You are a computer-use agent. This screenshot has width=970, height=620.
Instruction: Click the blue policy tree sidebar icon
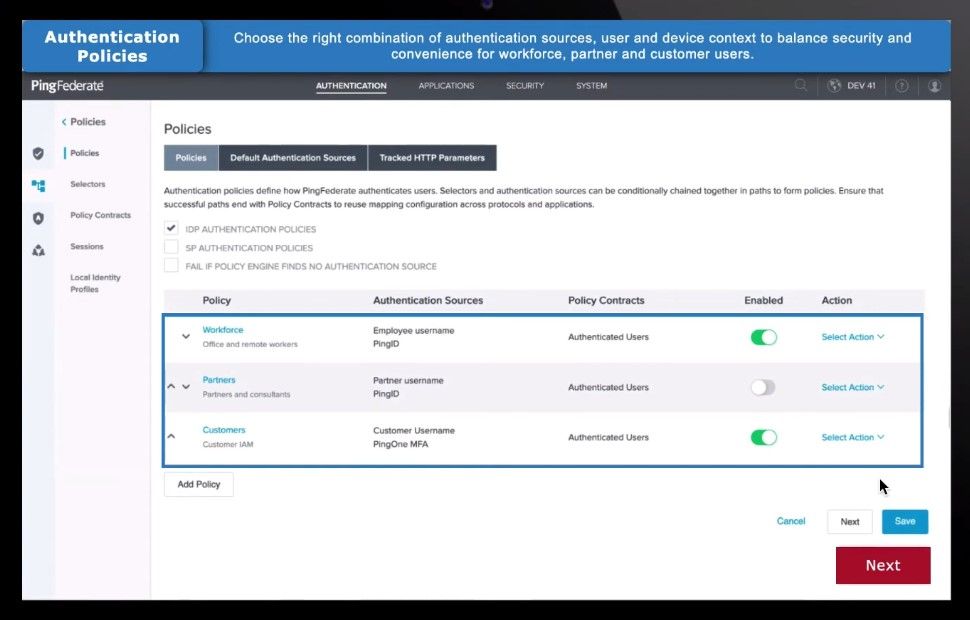[38, 185]
